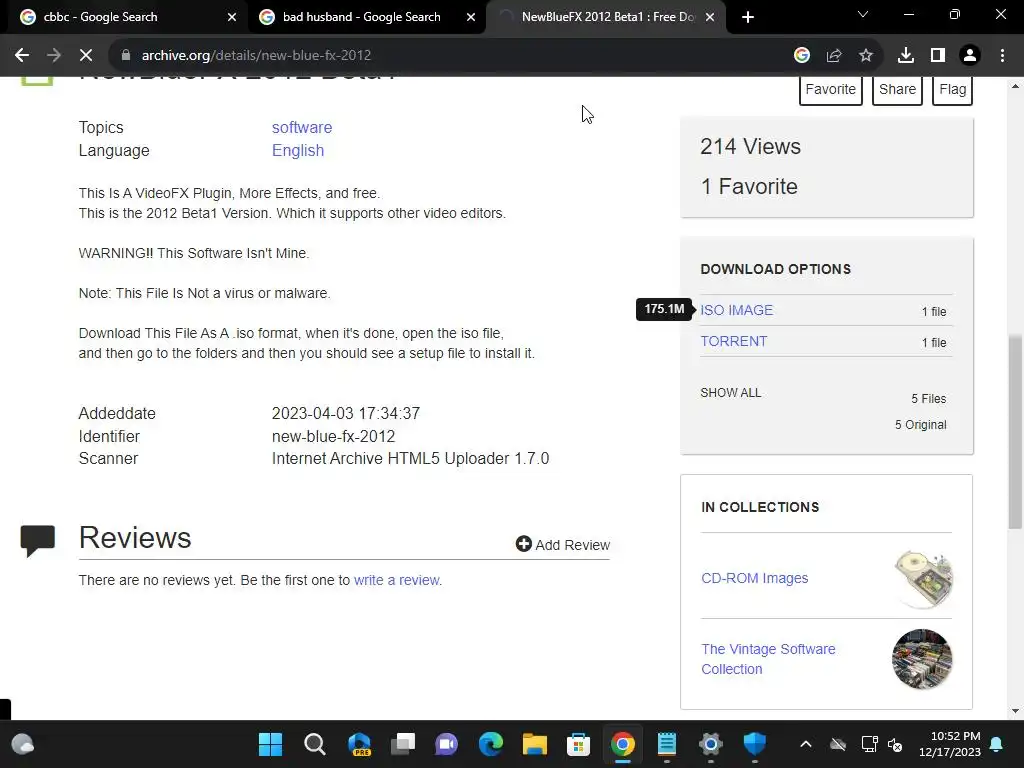Stop loading the page

pyautogui.click(x=86, y=56)
